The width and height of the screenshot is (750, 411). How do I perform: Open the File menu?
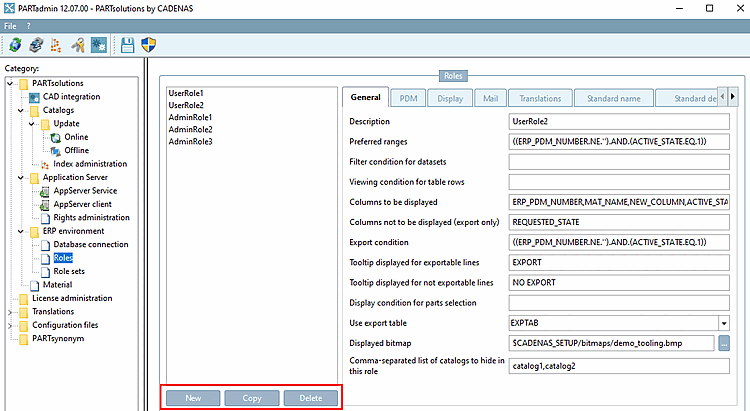[10, 26]
